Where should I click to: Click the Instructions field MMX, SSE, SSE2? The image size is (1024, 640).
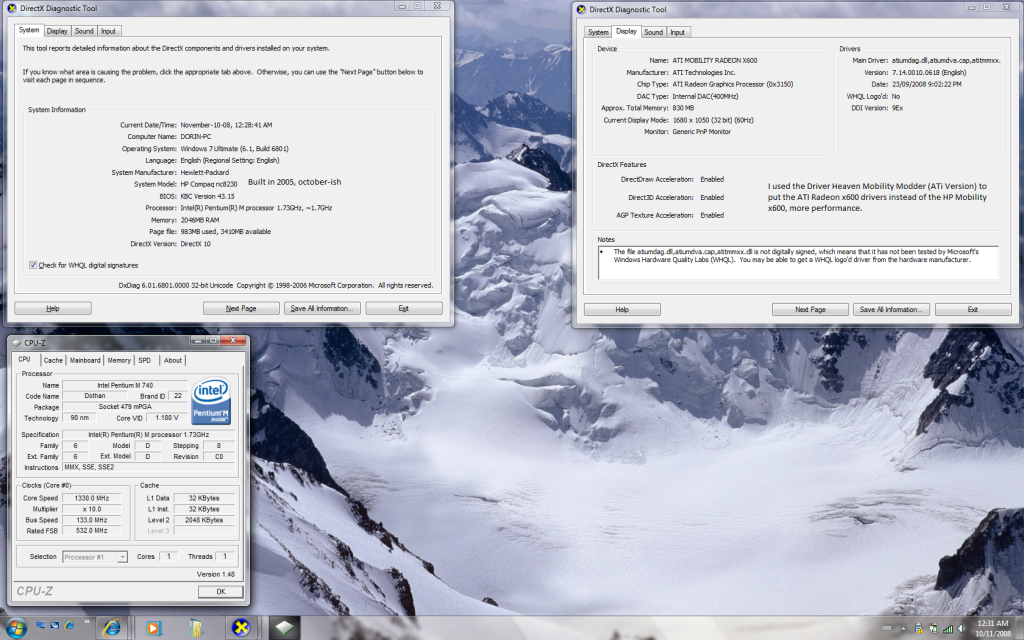(x=148, y=468)
